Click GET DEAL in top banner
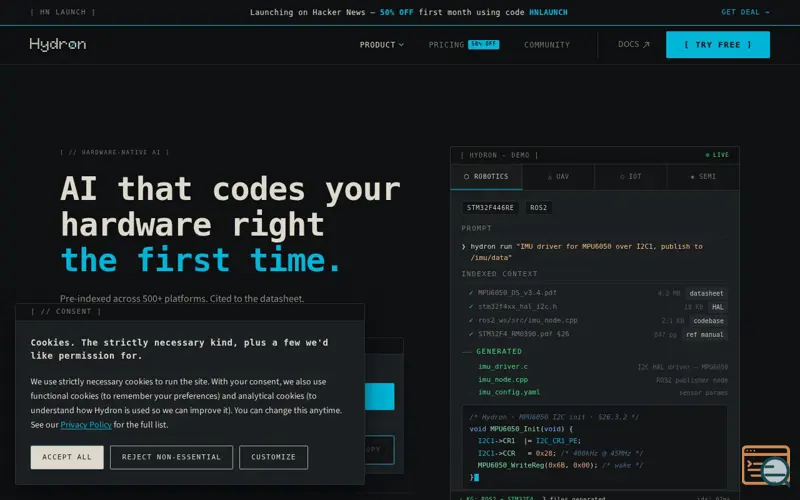800x500 pixels. (x=745, y=12)
